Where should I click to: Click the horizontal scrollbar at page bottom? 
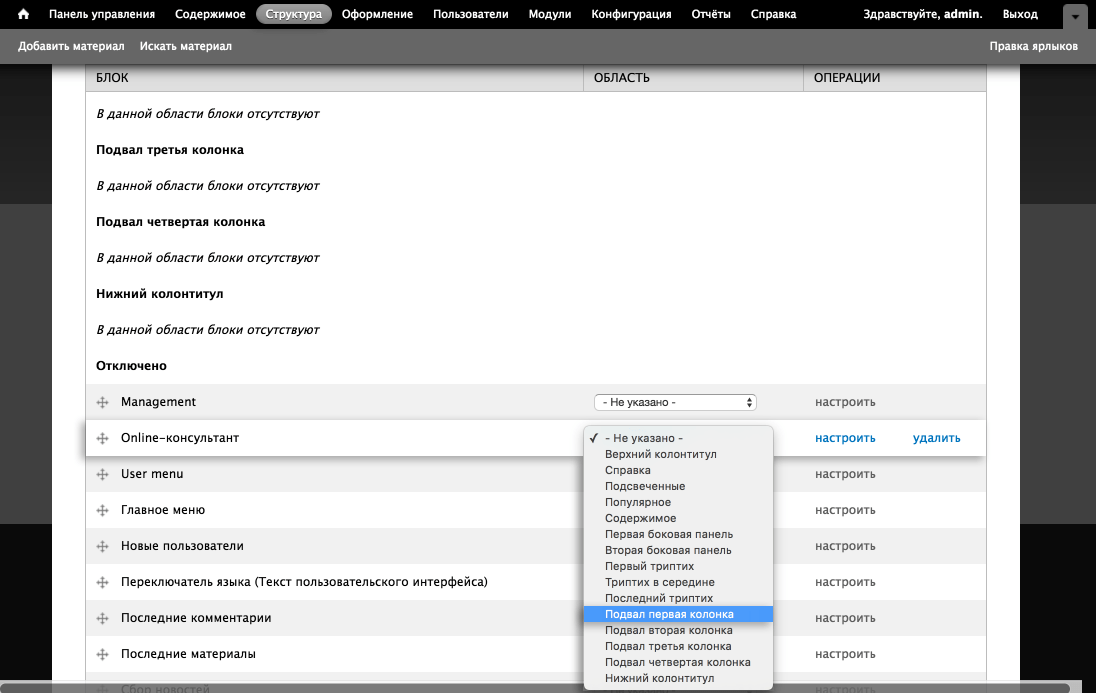[x=535, y=688]
